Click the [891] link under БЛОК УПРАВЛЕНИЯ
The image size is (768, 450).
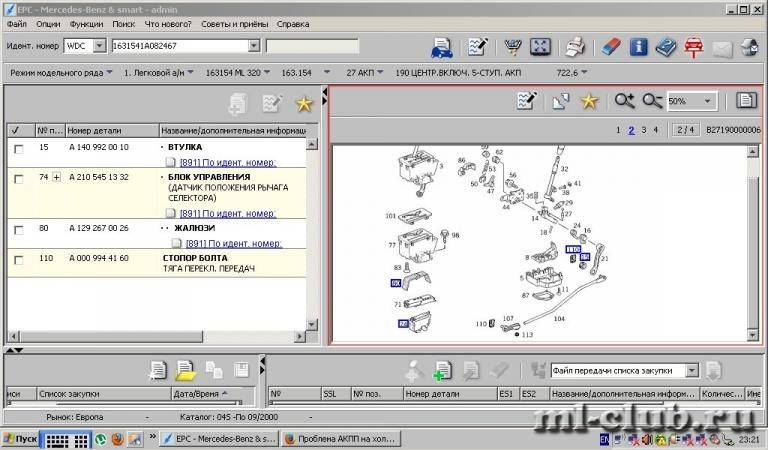pos(227,213)
